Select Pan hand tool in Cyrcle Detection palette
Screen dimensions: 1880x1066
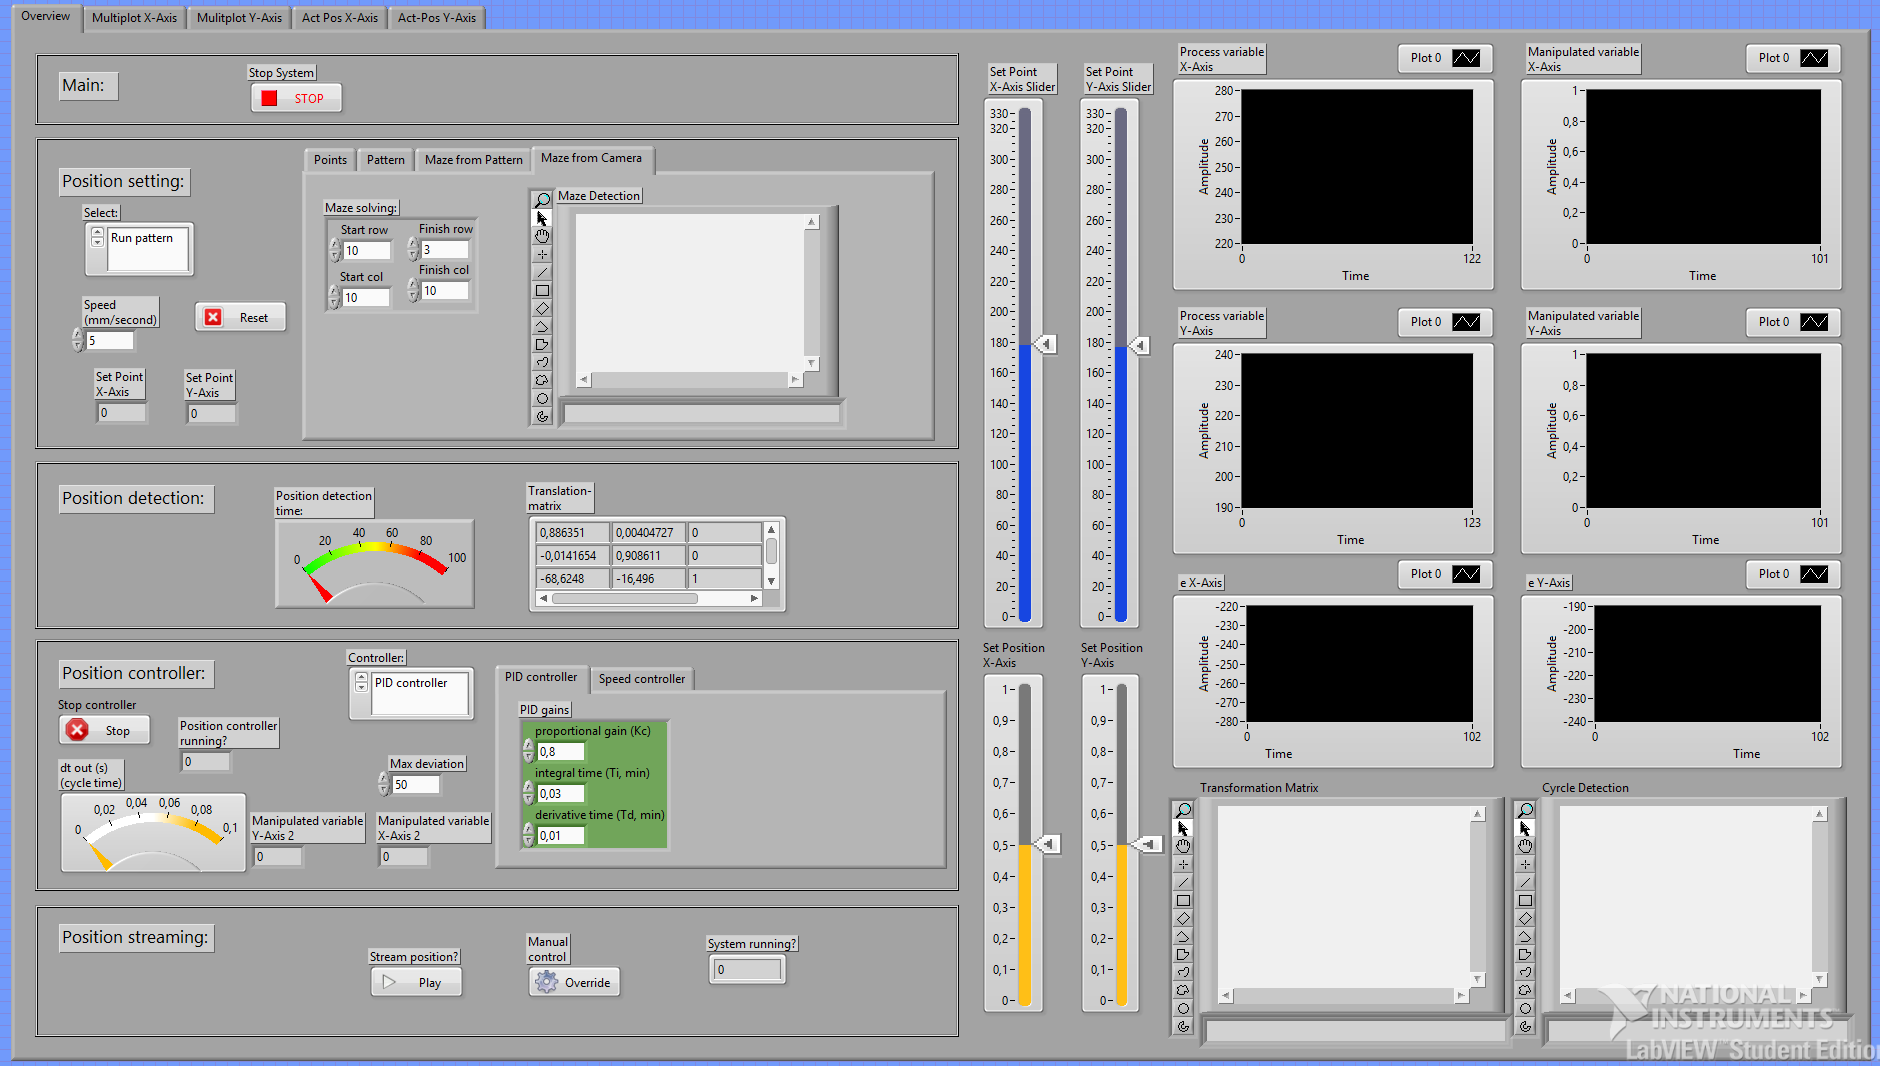coord(1525,846)
